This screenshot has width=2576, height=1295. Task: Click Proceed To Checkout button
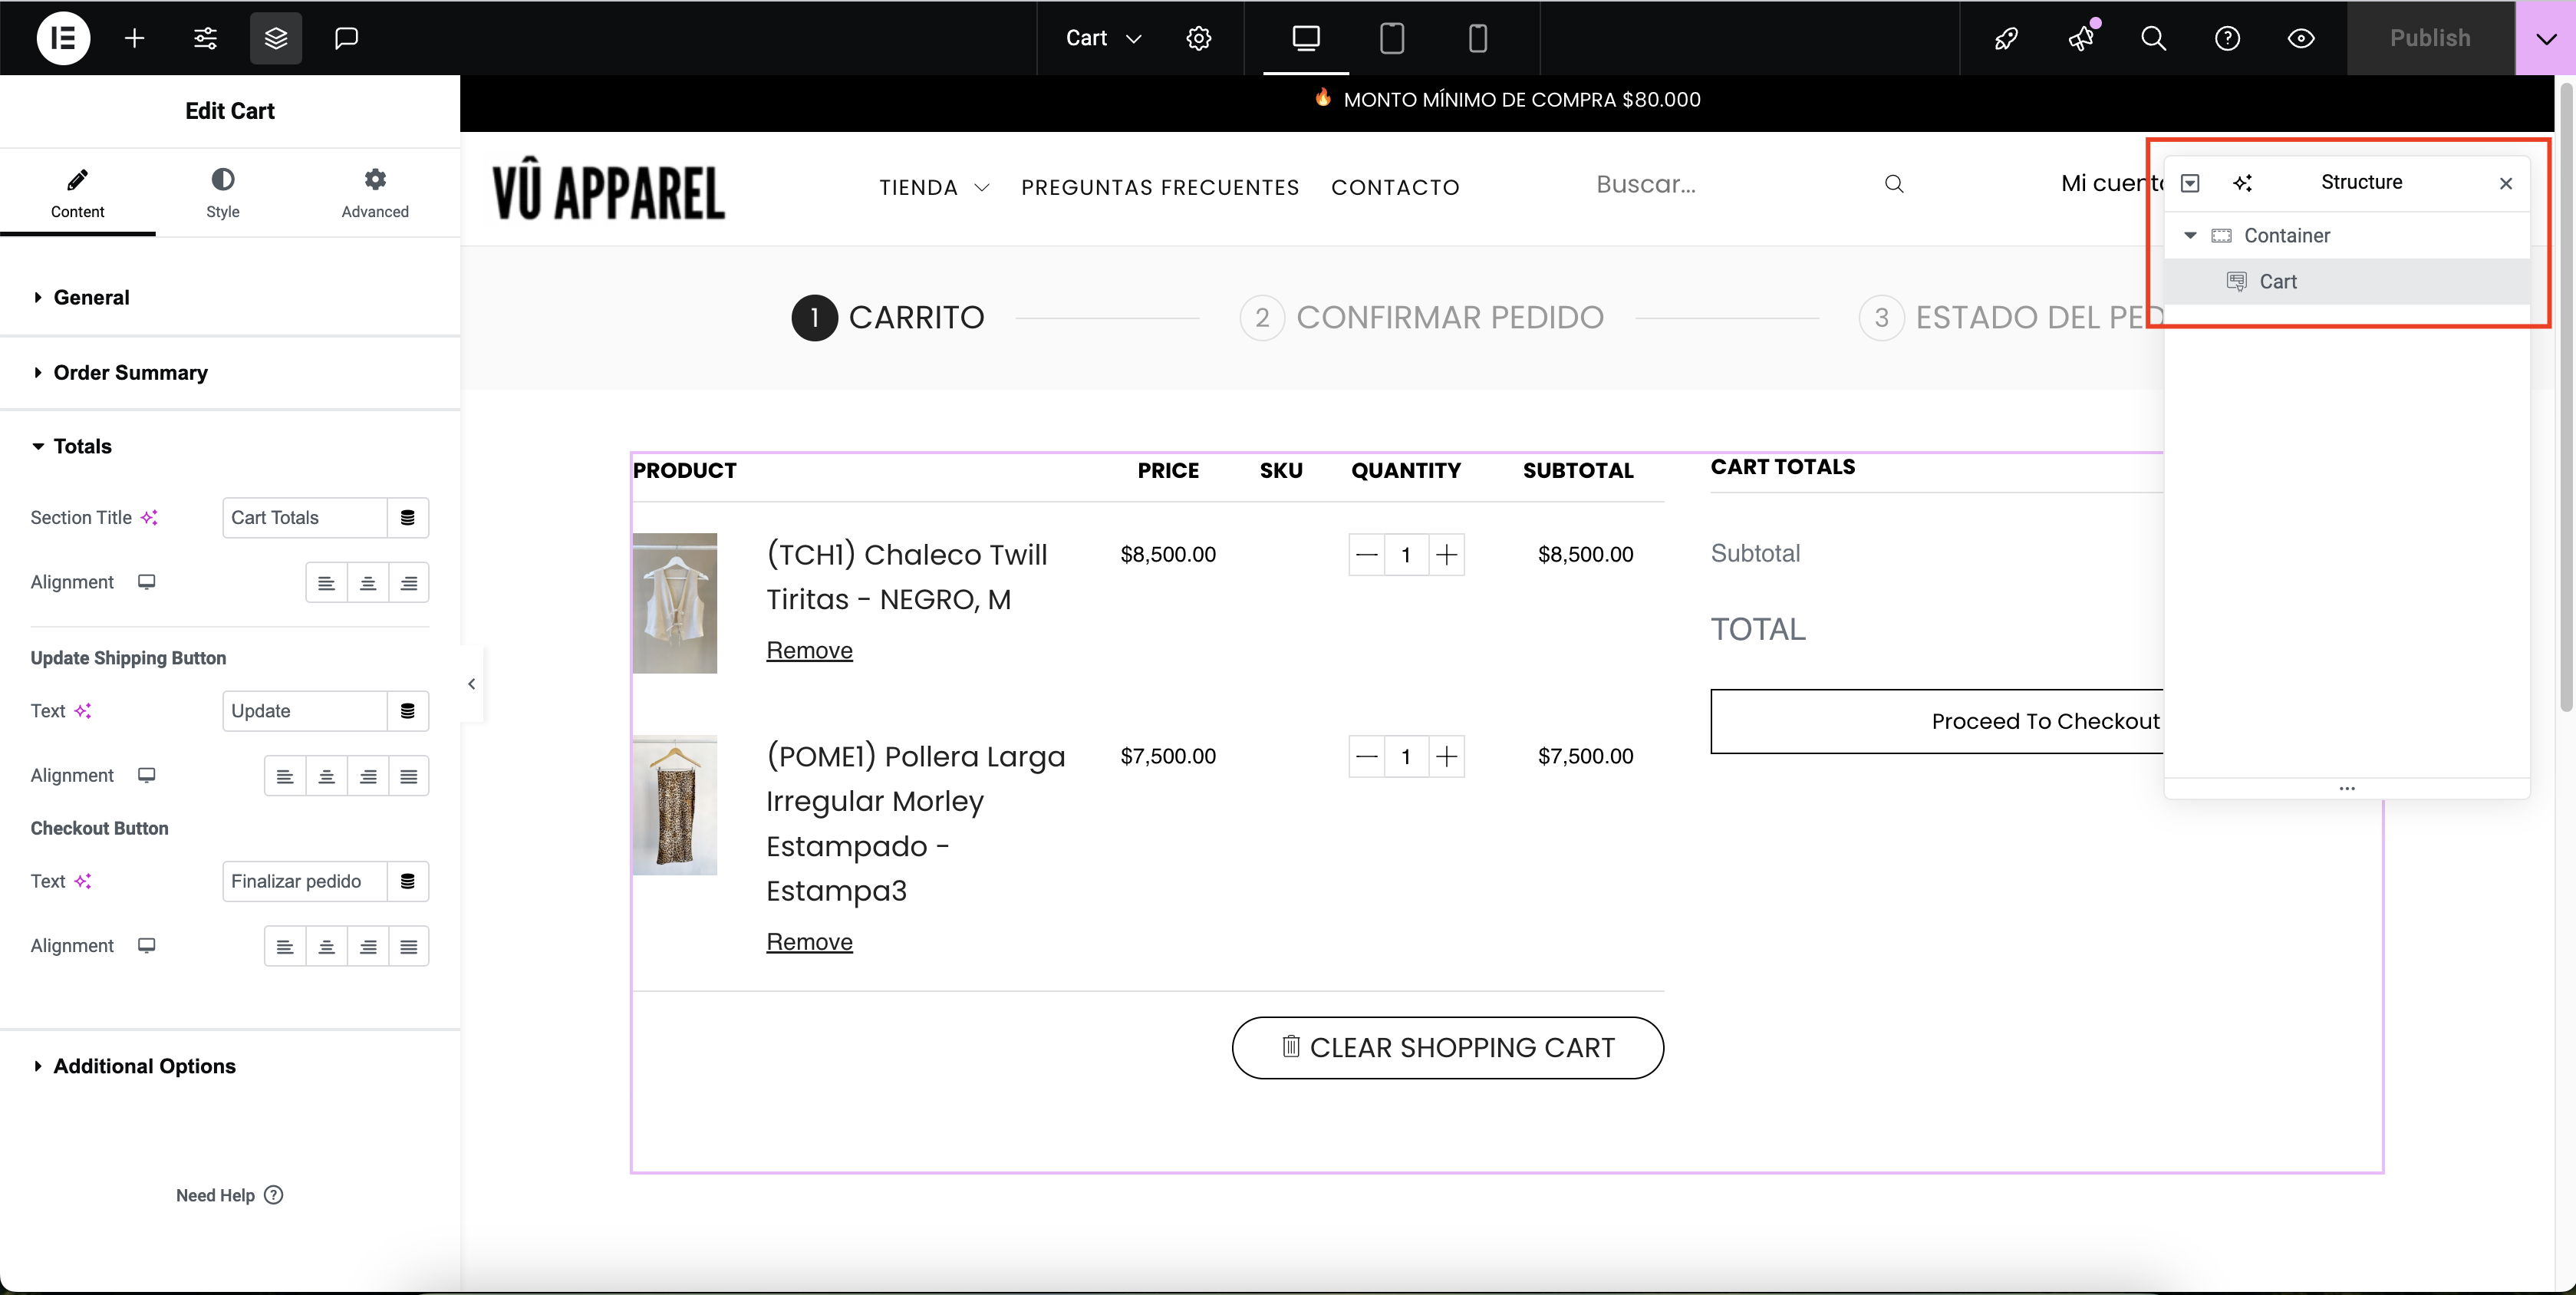click(x=1937, y=721)
